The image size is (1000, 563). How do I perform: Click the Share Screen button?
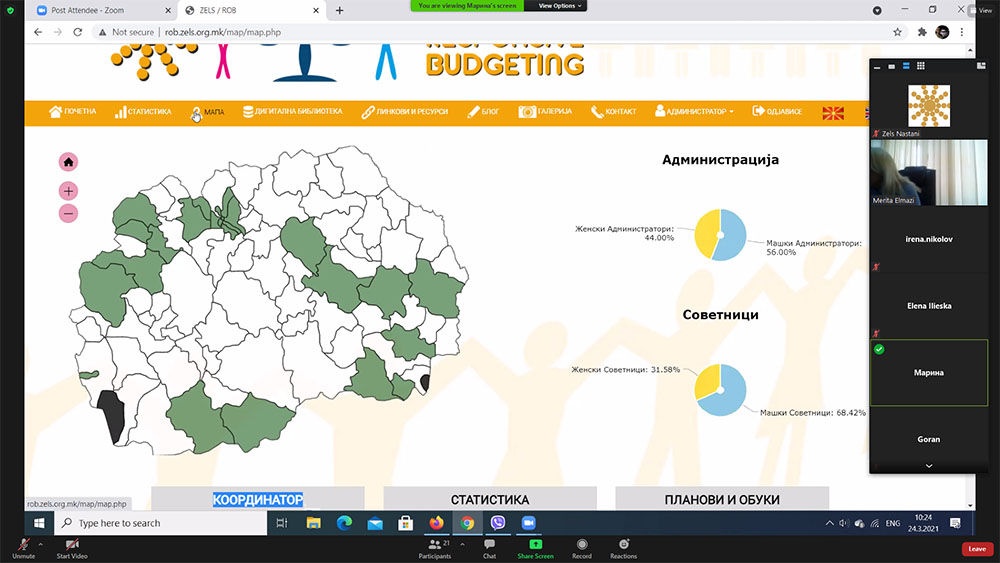tap(535, 548)
